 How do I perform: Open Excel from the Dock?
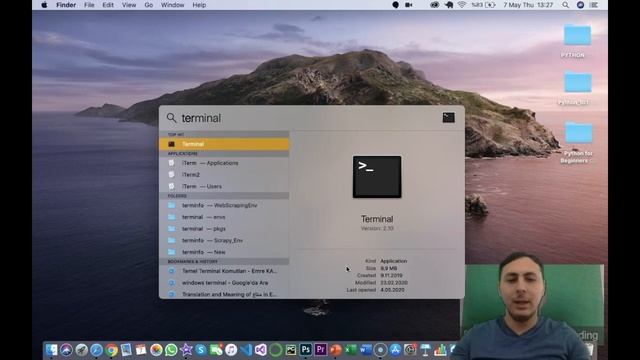click(350, 350)
